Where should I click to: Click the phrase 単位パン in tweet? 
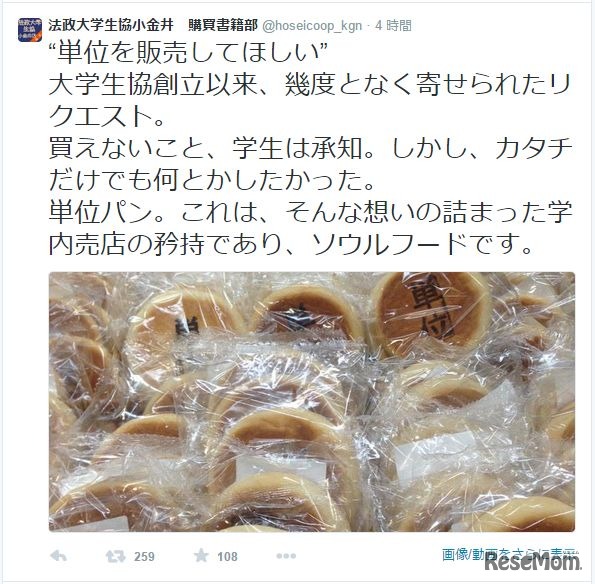click(101, 213)
